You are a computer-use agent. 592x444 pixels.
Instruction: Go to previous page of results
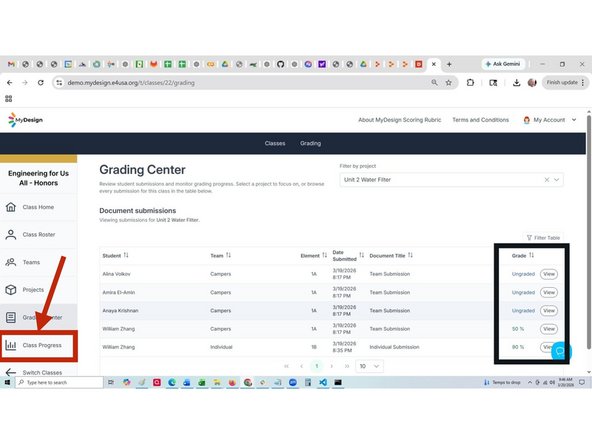[x=301, y=366]
